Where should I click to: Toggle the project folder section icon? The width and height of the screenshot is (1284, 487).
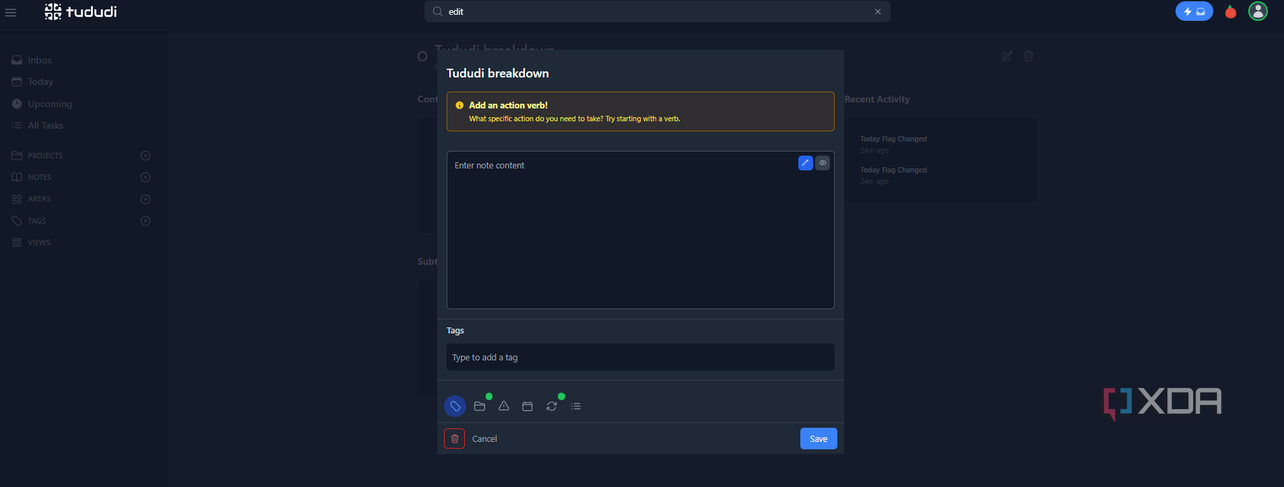pyautogui.click(x=480, y=406)
